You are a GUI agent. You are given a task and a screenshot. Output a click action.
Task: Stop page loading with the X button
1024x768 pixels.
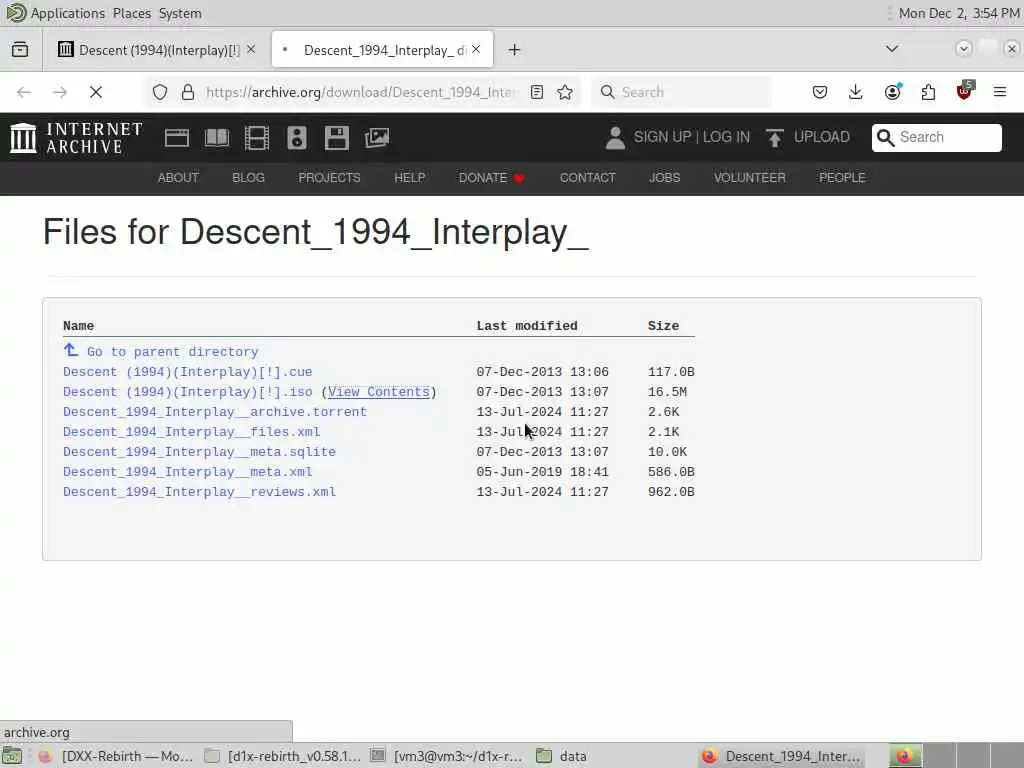click(96, 92)
